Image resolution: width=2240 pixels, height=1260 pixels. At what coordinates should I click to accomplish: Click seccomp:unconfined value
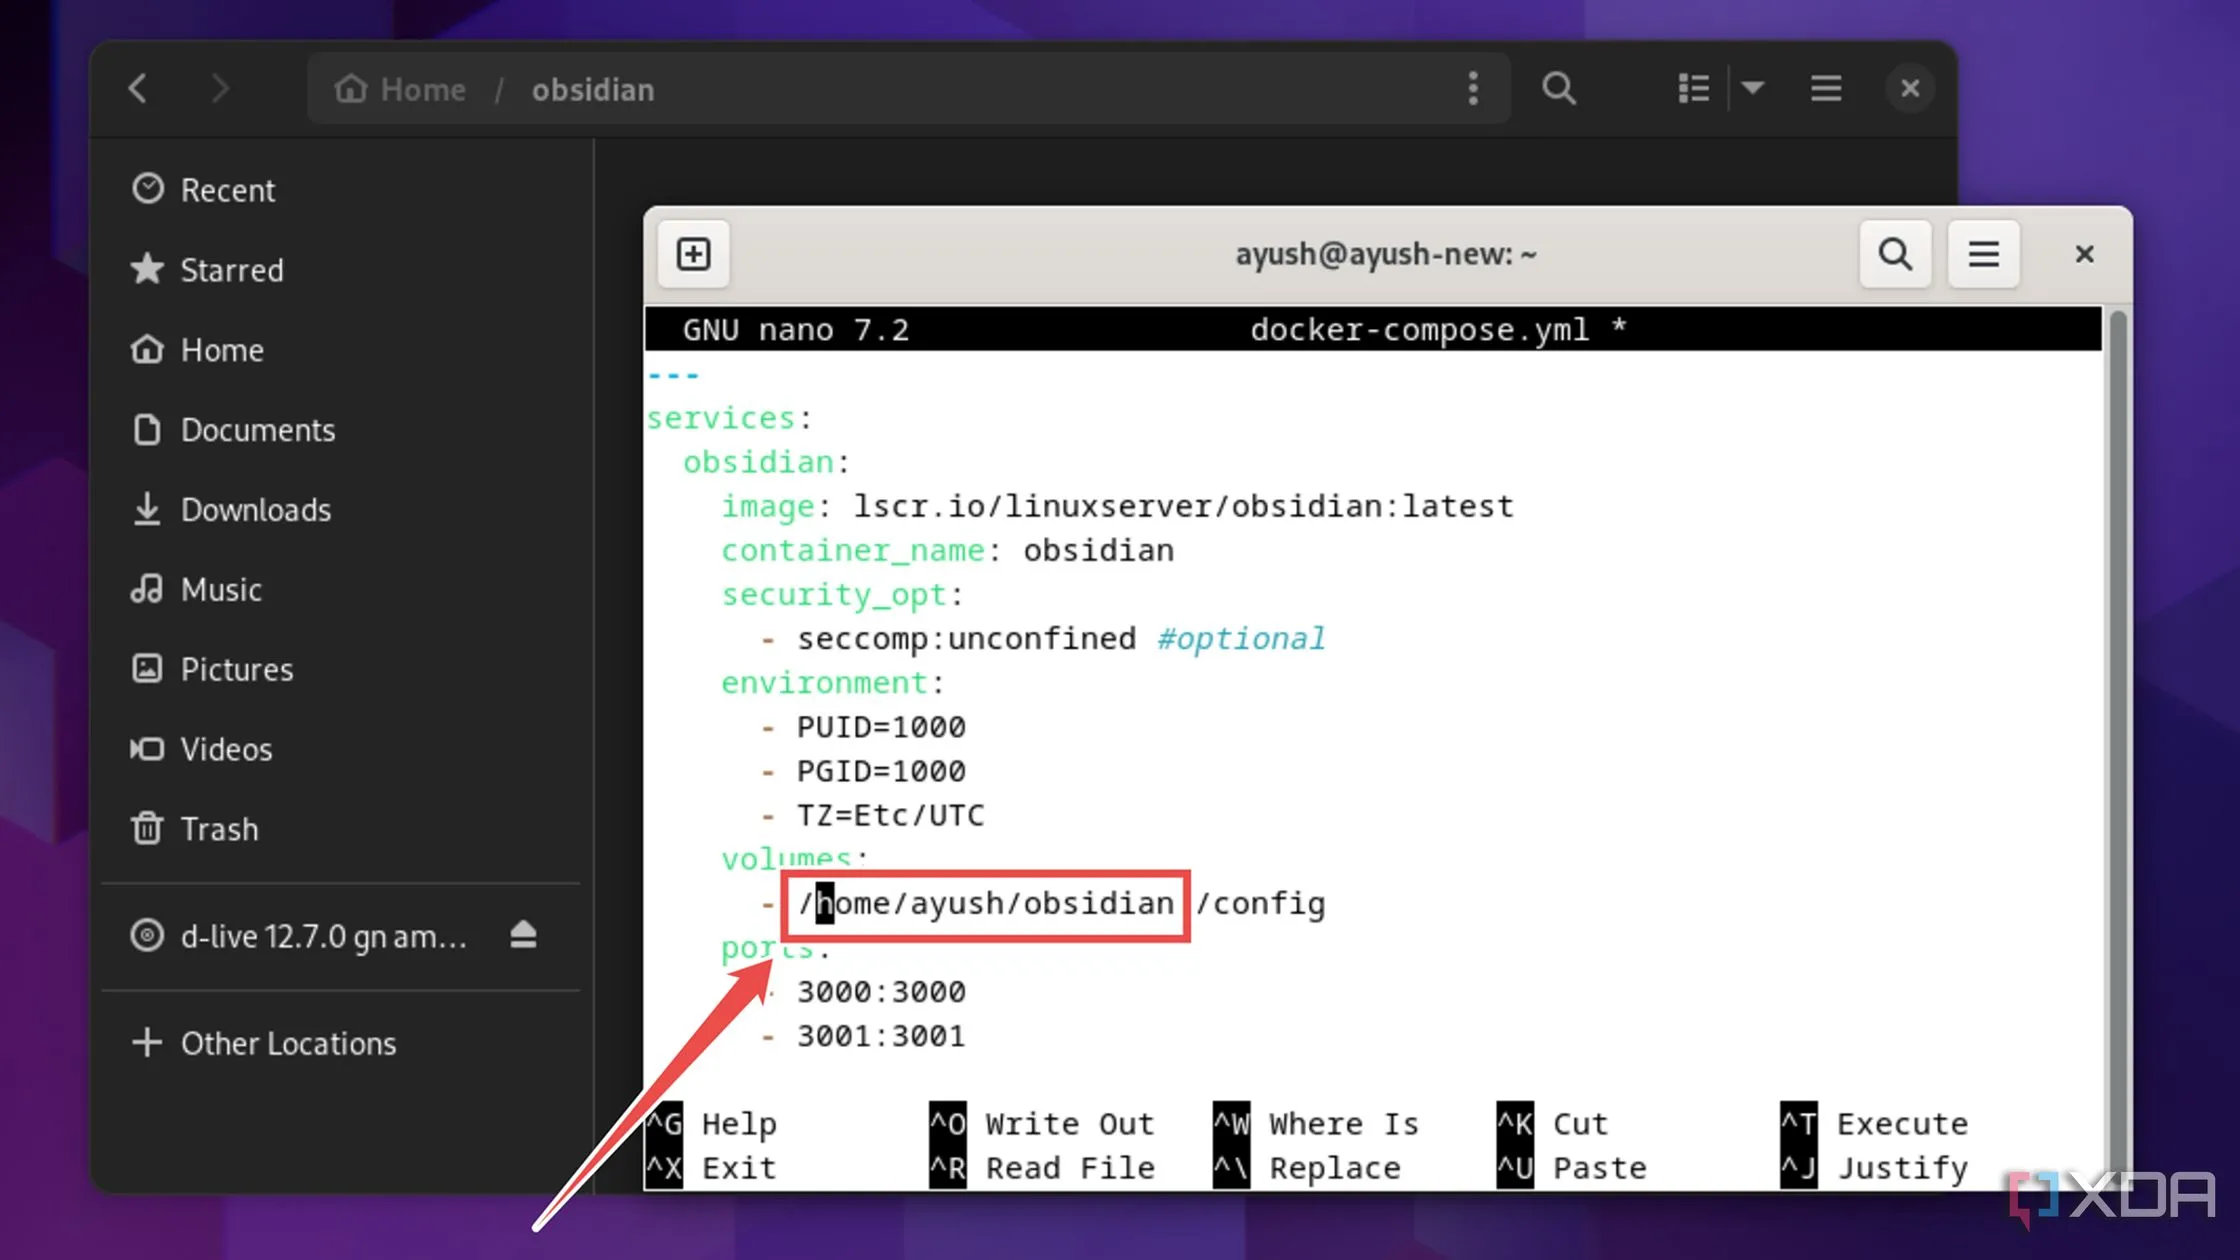point(966,638)
